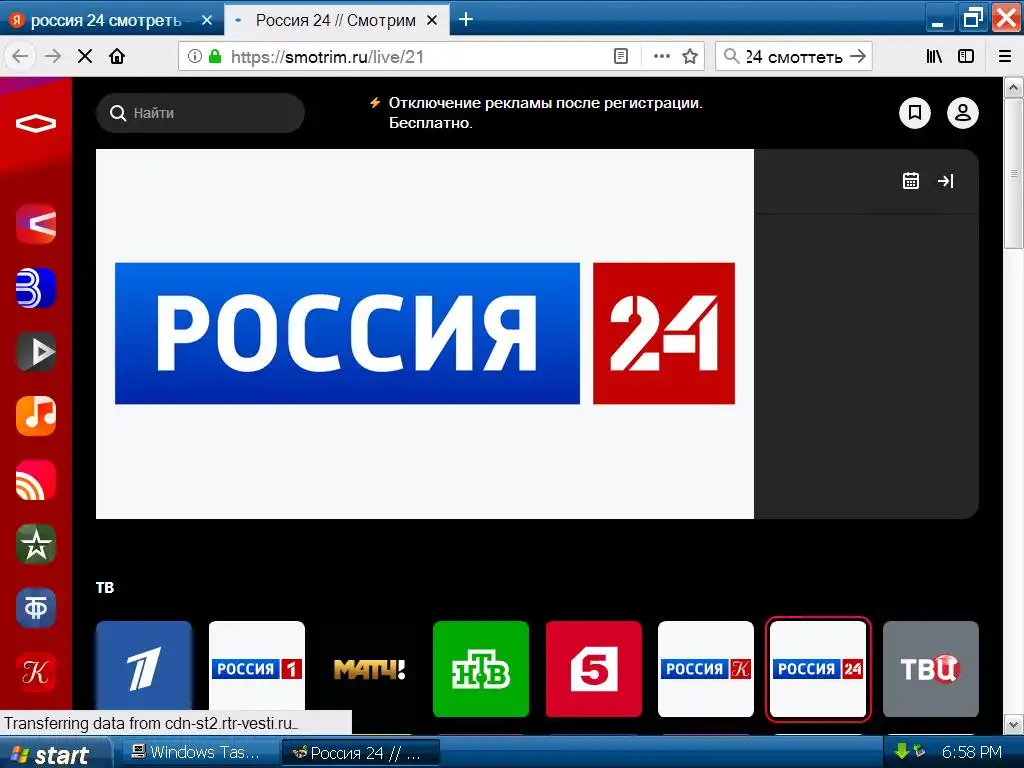The height and width of the screenshot is (768, 1024).
Task: Open the Library toolbar icon
Action: tap(934, 56)
